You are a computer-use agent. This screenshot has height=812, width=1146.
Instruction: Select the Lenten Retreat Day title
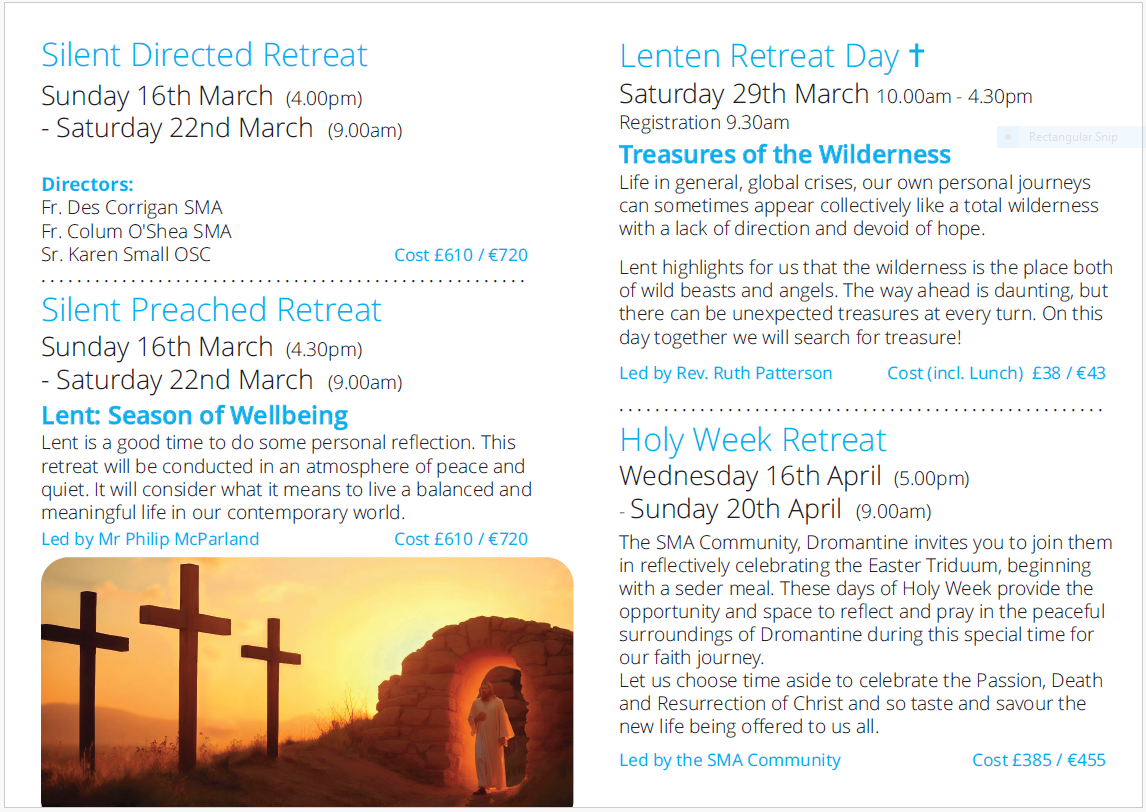759,56
